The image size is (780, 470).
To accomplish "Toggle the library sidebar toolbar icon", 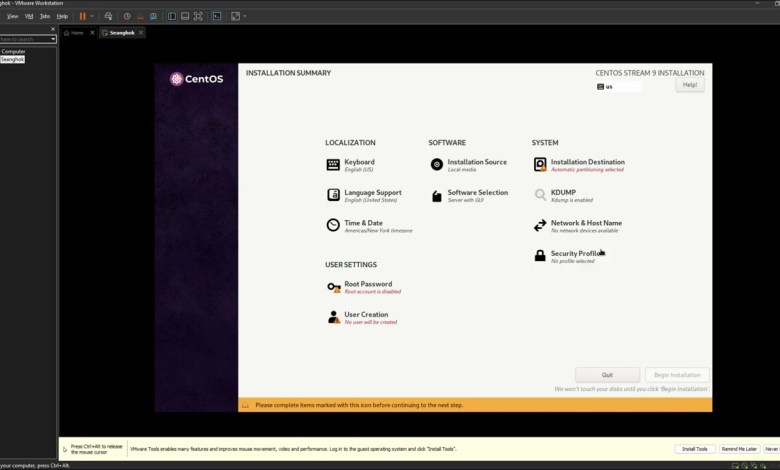I will point(172,16).
